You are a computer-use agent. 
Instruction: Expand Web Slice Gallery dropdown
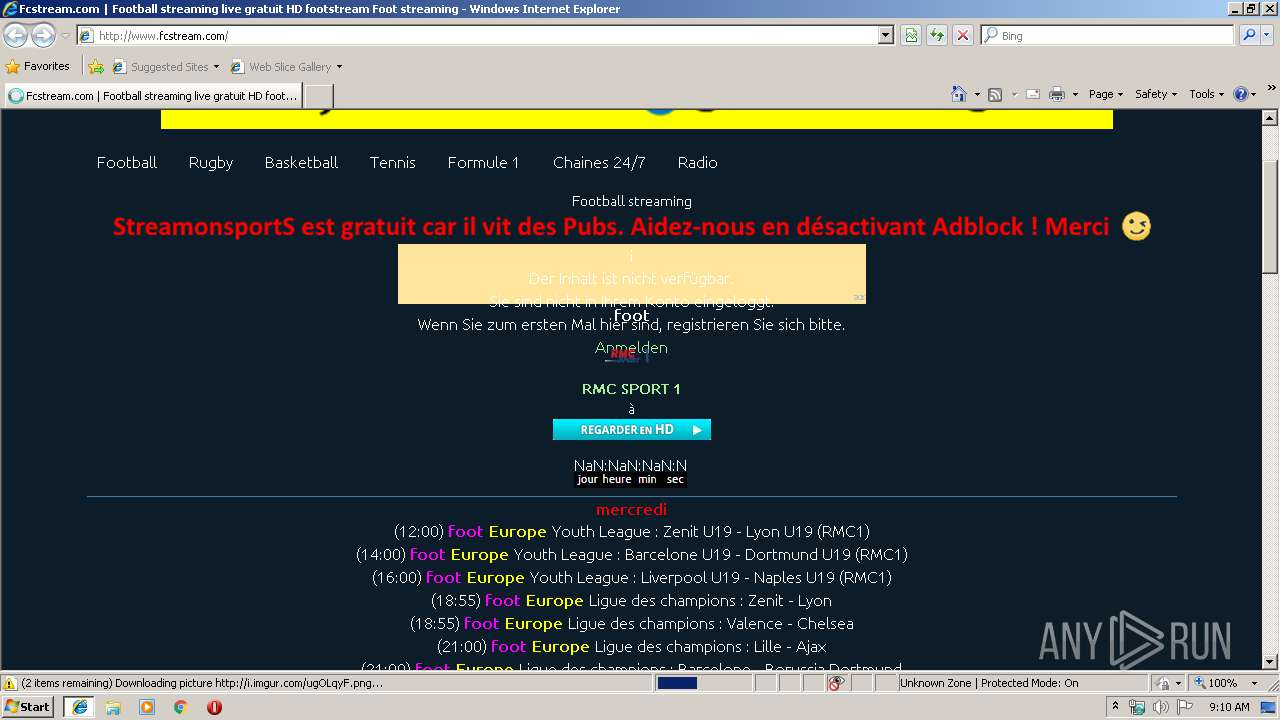click(339, 67)
